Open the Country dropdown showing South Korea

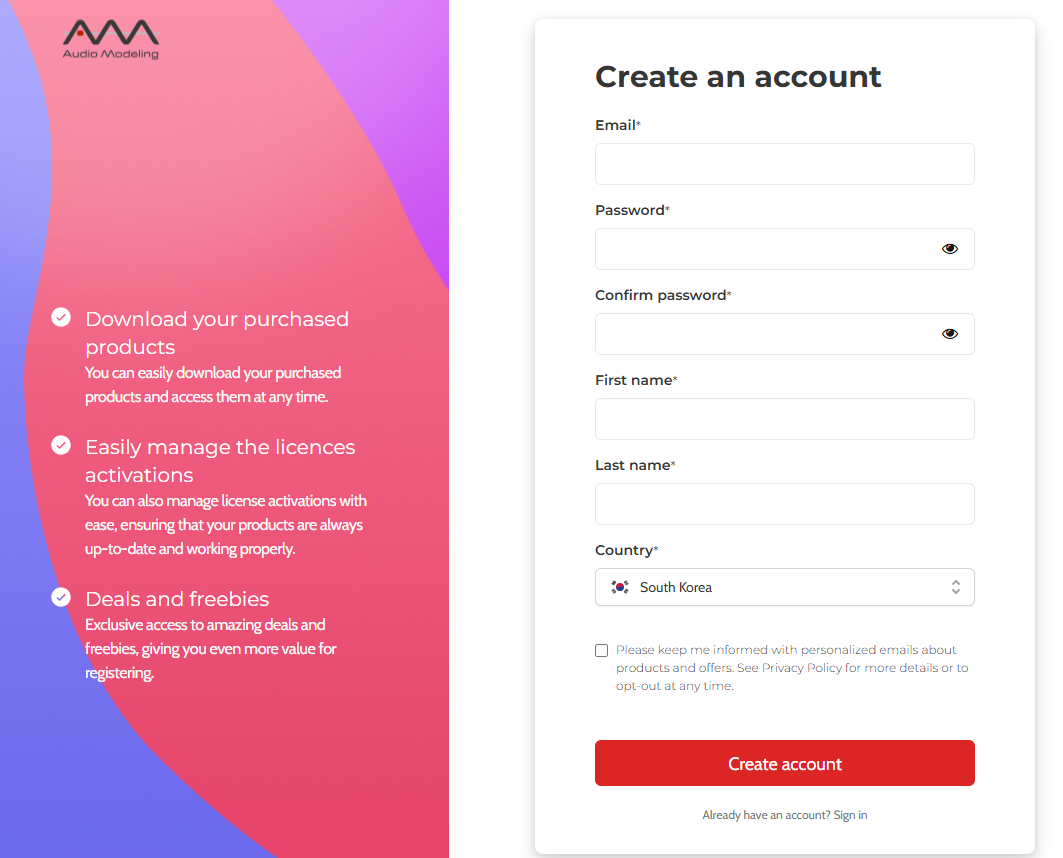[784, 587]
